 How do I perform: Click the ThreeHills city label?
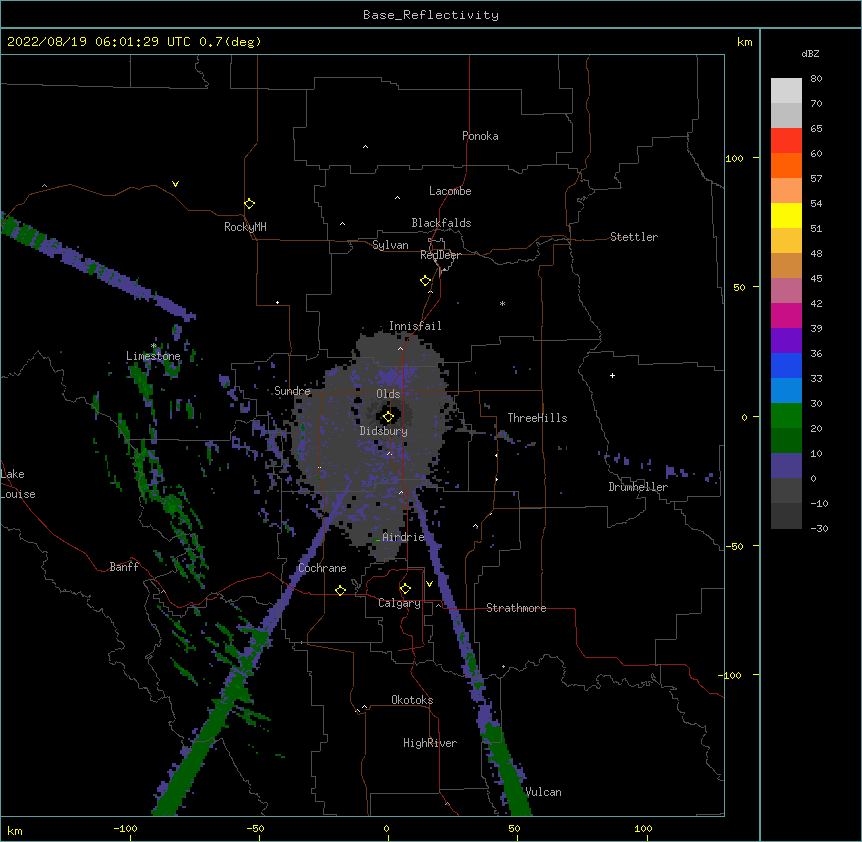[x=537, y=418]
